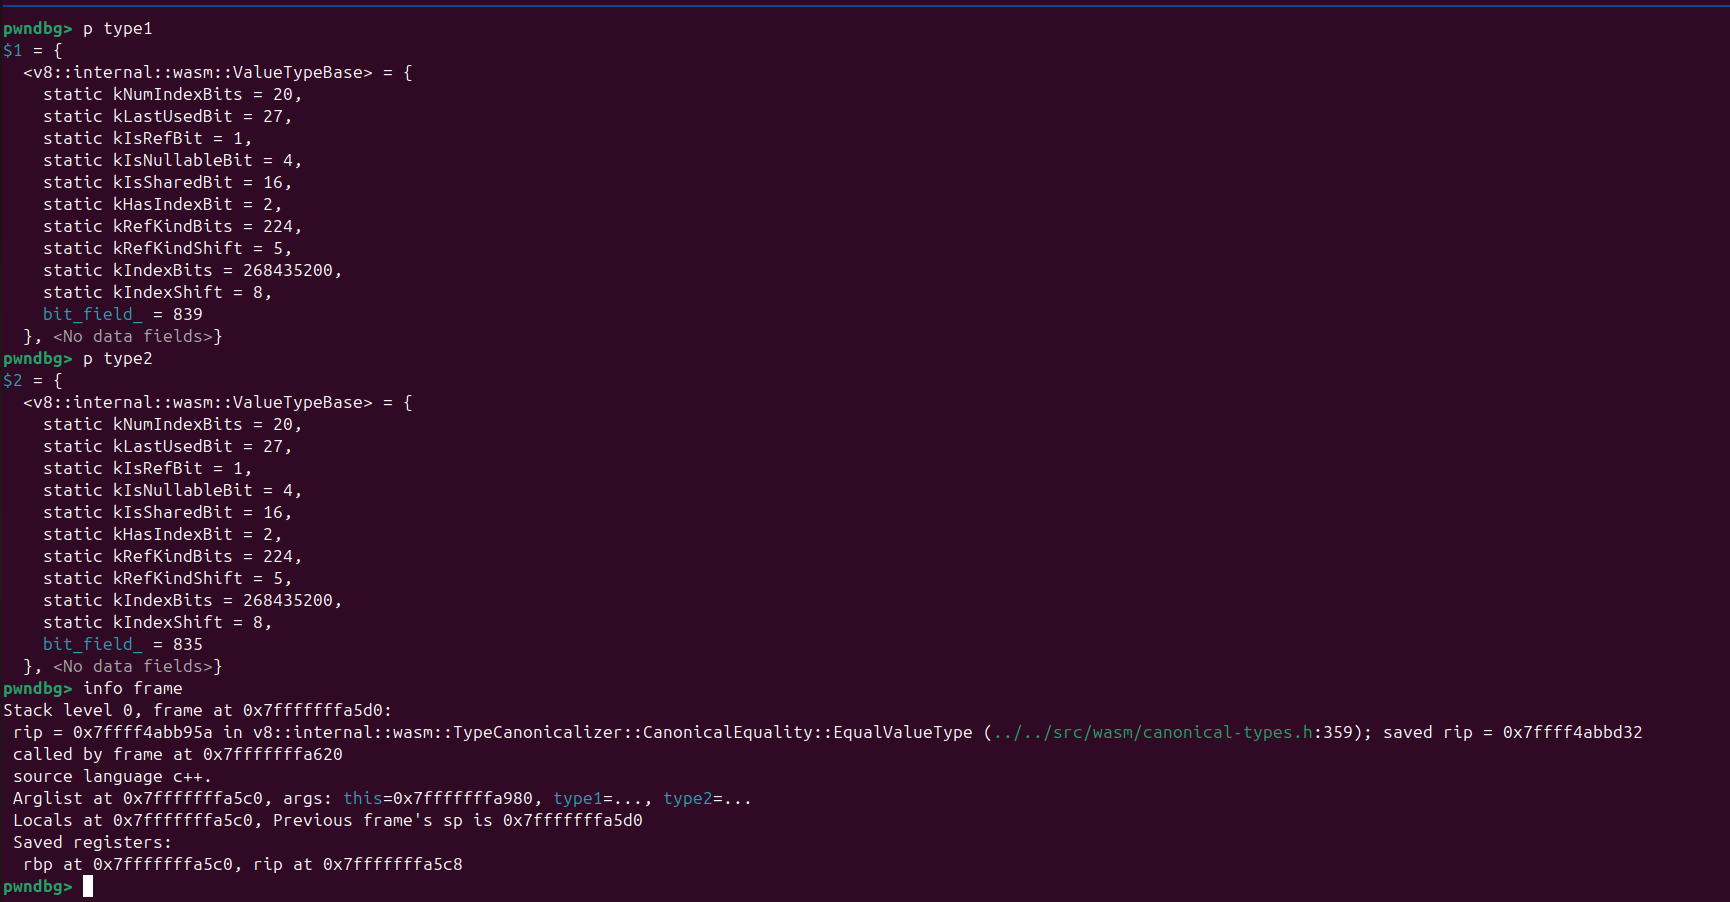Select the bit_field_ value 835
The width and height of the screenshot is (1730, 902).
click(x=187, y=644)
